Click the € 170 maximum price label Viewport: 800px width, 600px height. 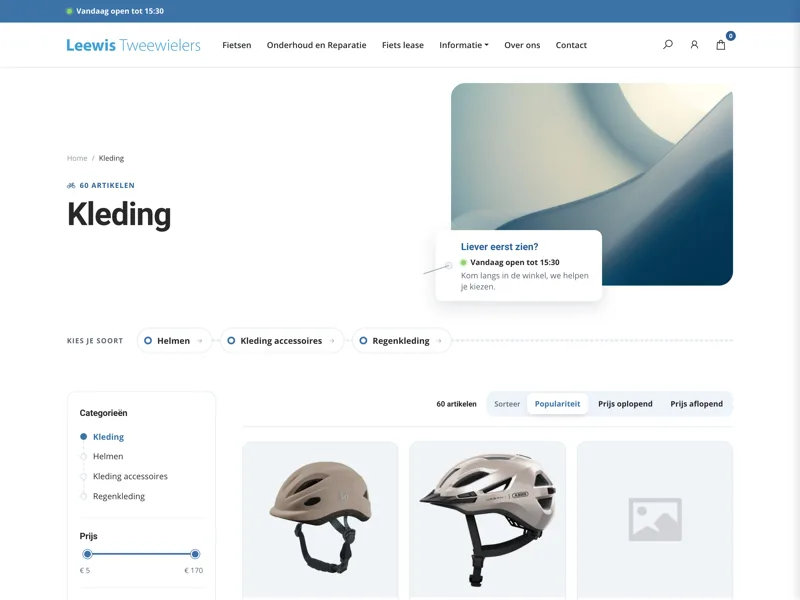point(193,570)
